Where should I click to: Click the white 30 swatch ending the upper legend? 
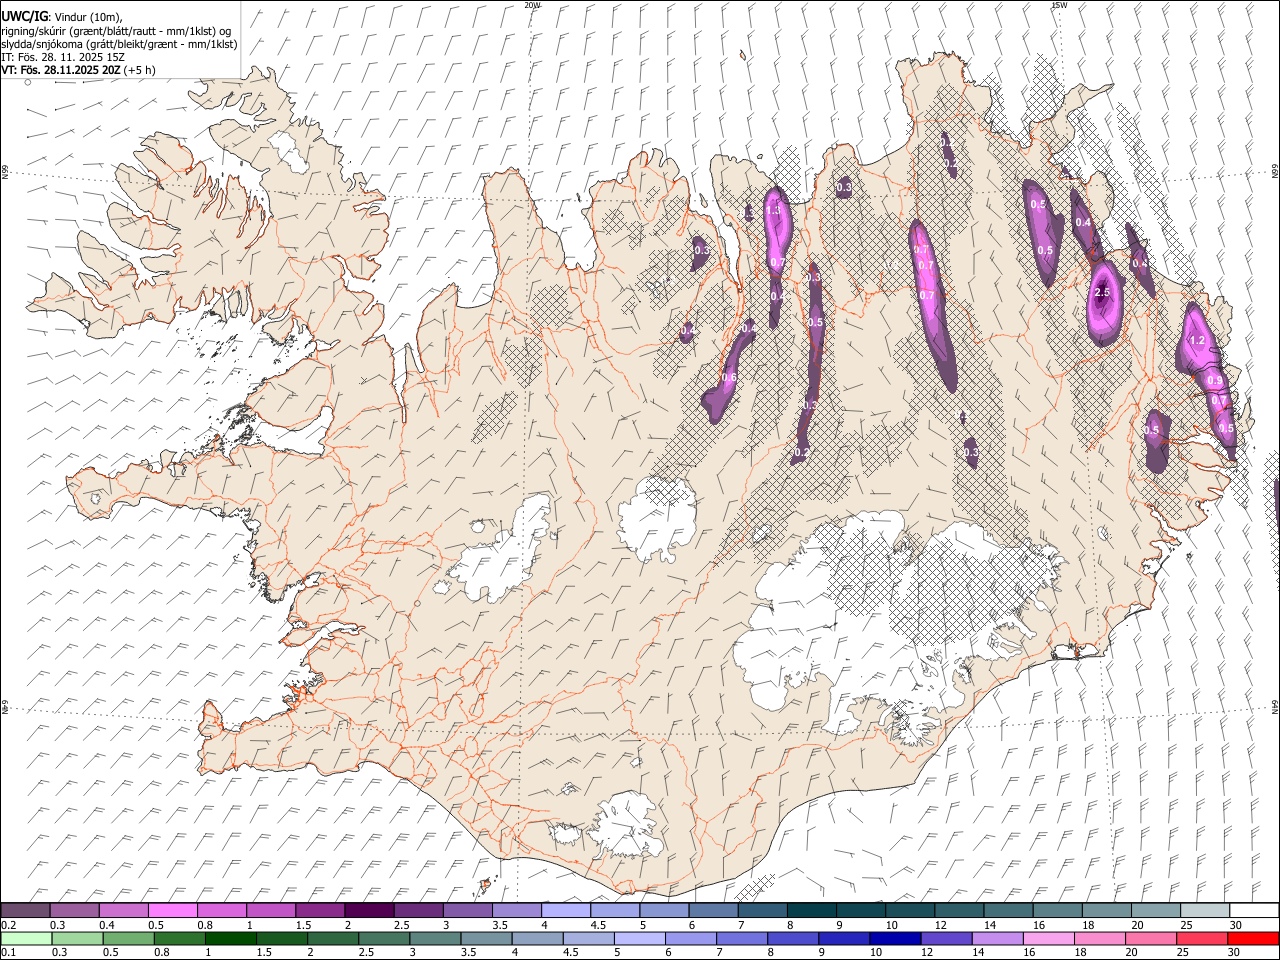tap(1254, 911)
